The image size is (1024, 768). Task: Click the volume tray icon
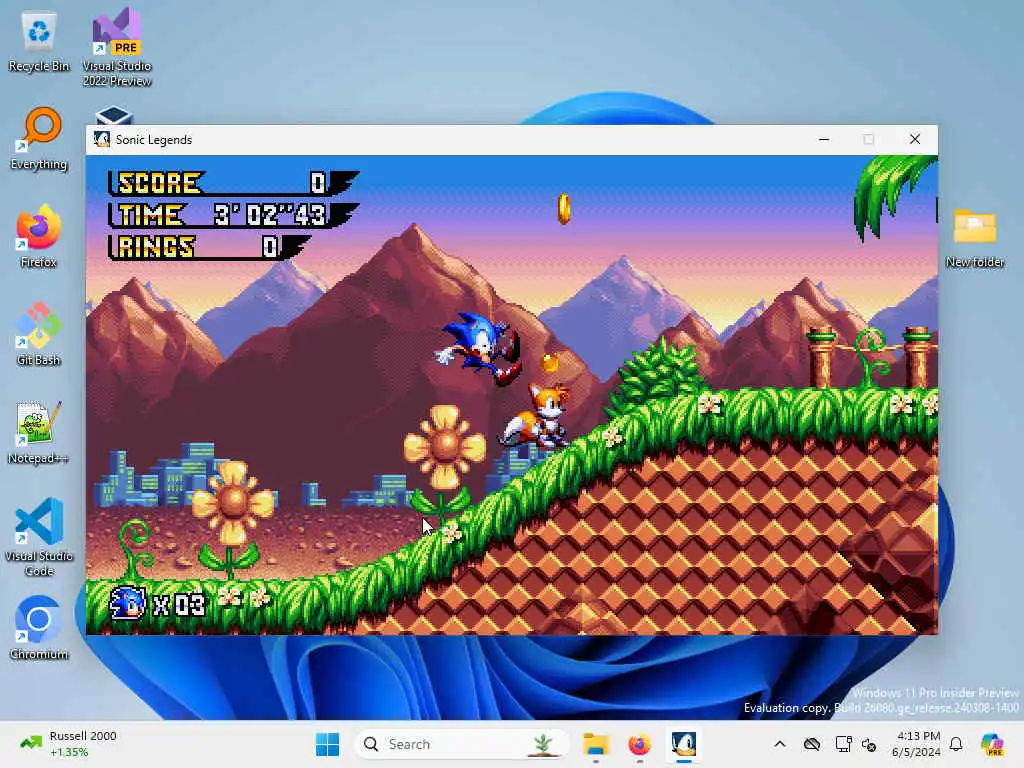point(869,744)
